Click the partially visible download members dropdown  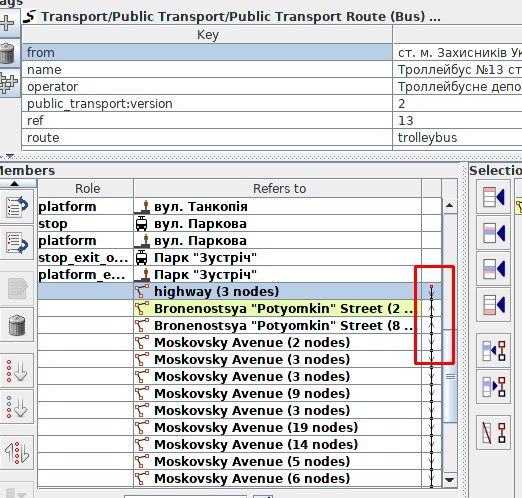[17, 491]
